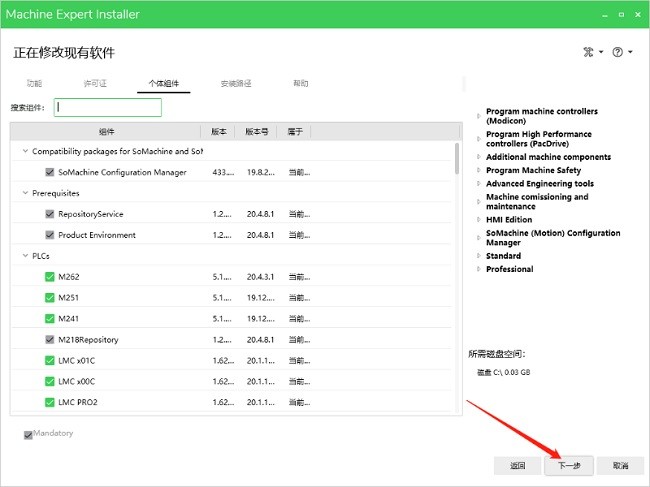The image size is (650, 487).
Task: Toggle the M251 component checkbox
Action: tap(50, 298)
